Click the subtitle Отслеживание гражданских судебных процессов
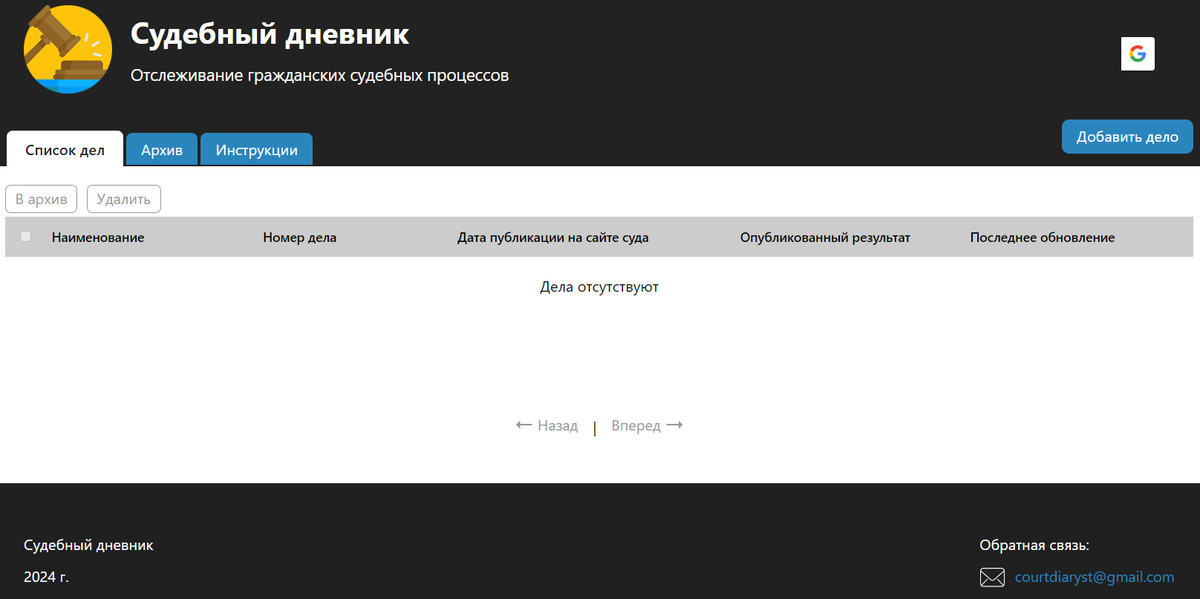 click(x=320, y=76)
